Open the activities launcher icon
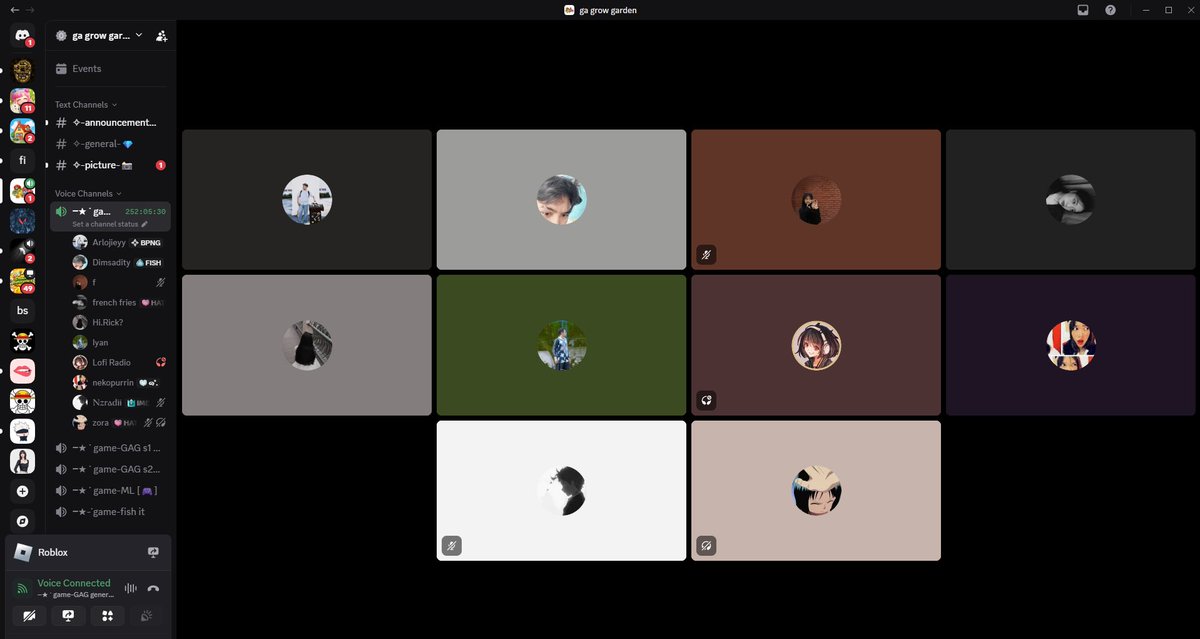This screenshot has width=1200, height=639. (x=107, y=616)
